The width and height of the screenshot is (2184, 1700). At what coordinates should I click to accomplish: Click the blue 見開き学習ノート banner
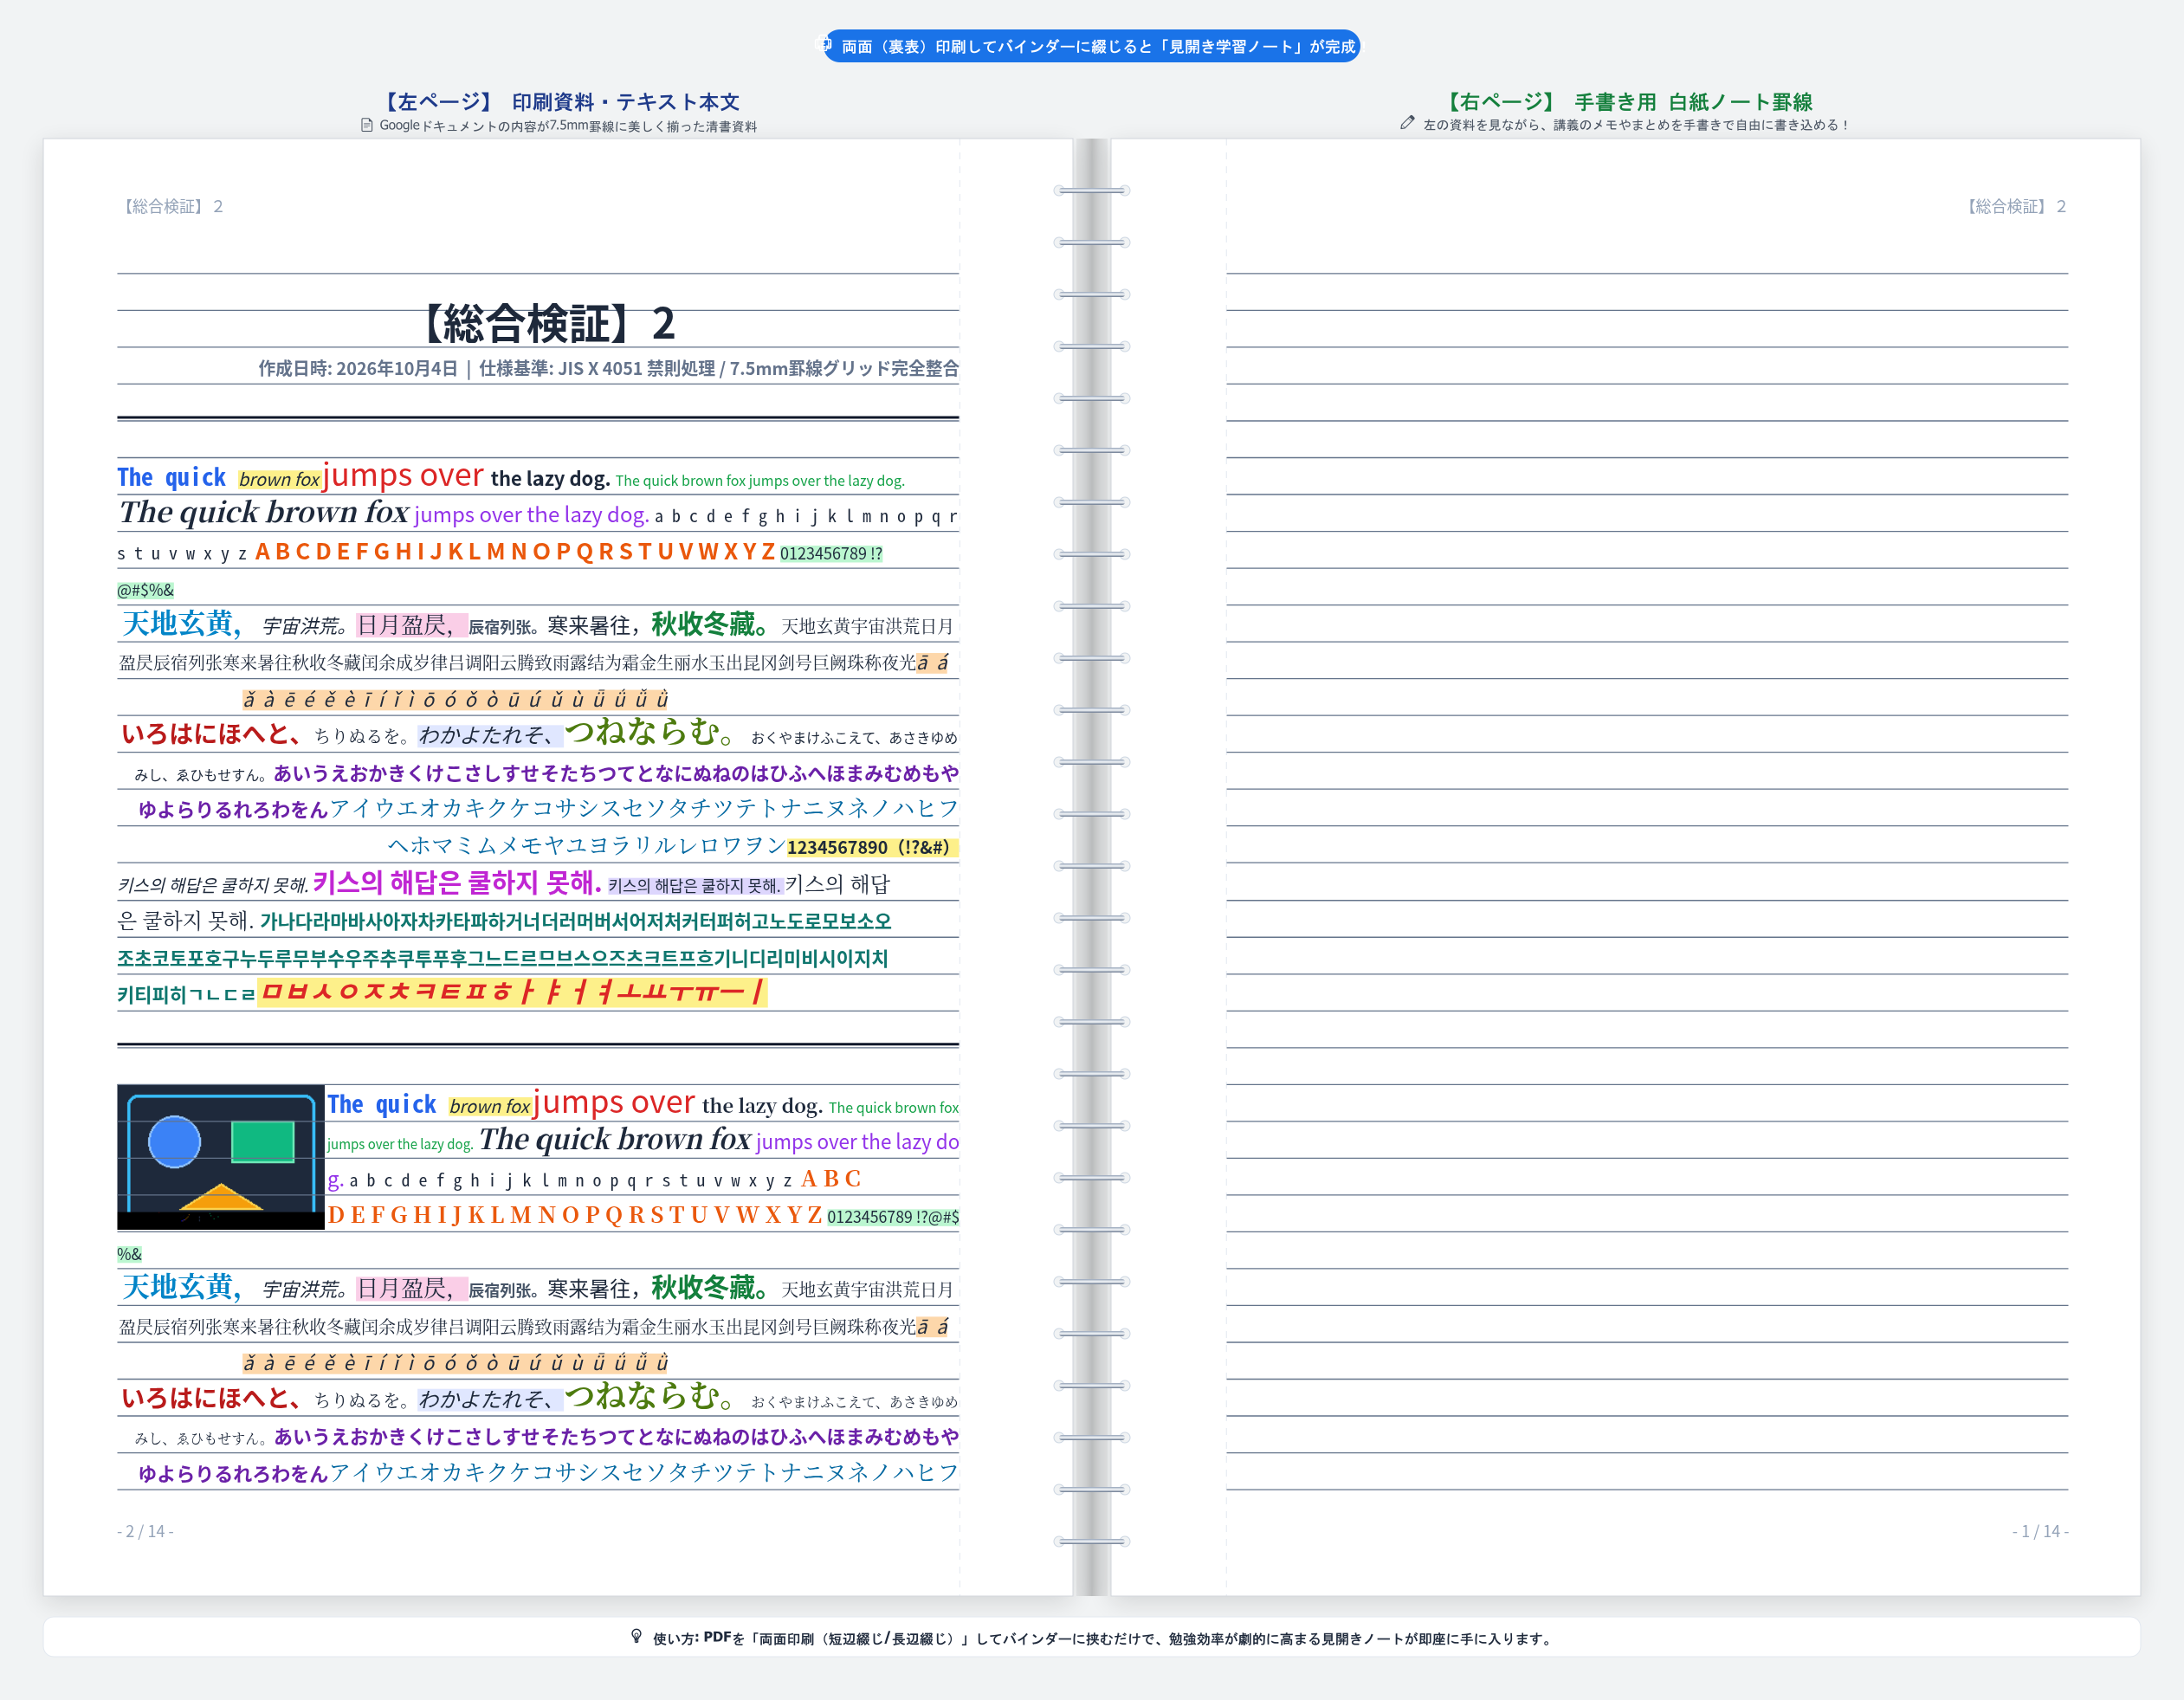tap(1091, 46)
